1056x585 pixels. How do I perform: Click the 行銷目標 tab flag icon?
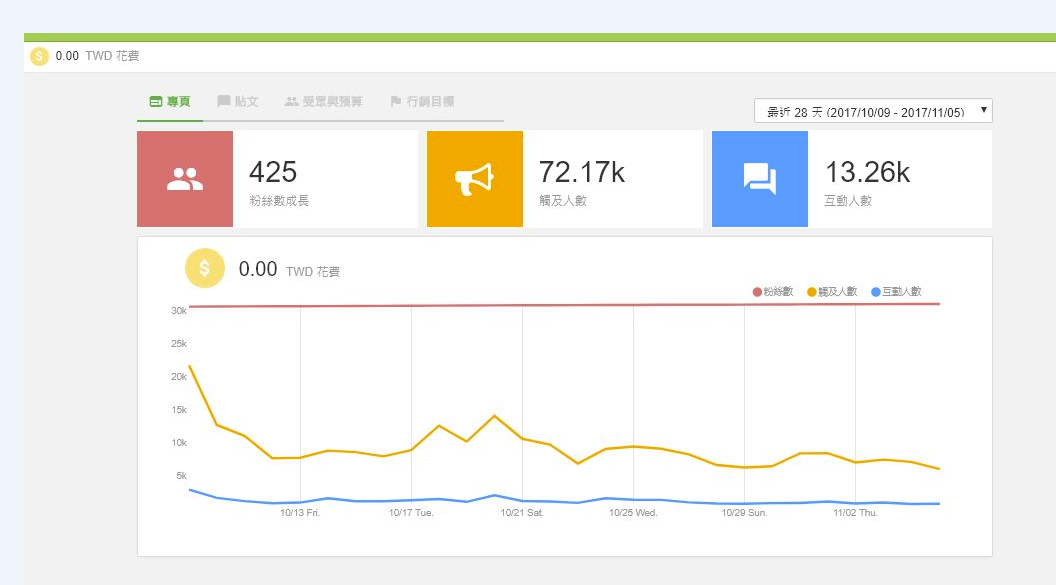396,101
